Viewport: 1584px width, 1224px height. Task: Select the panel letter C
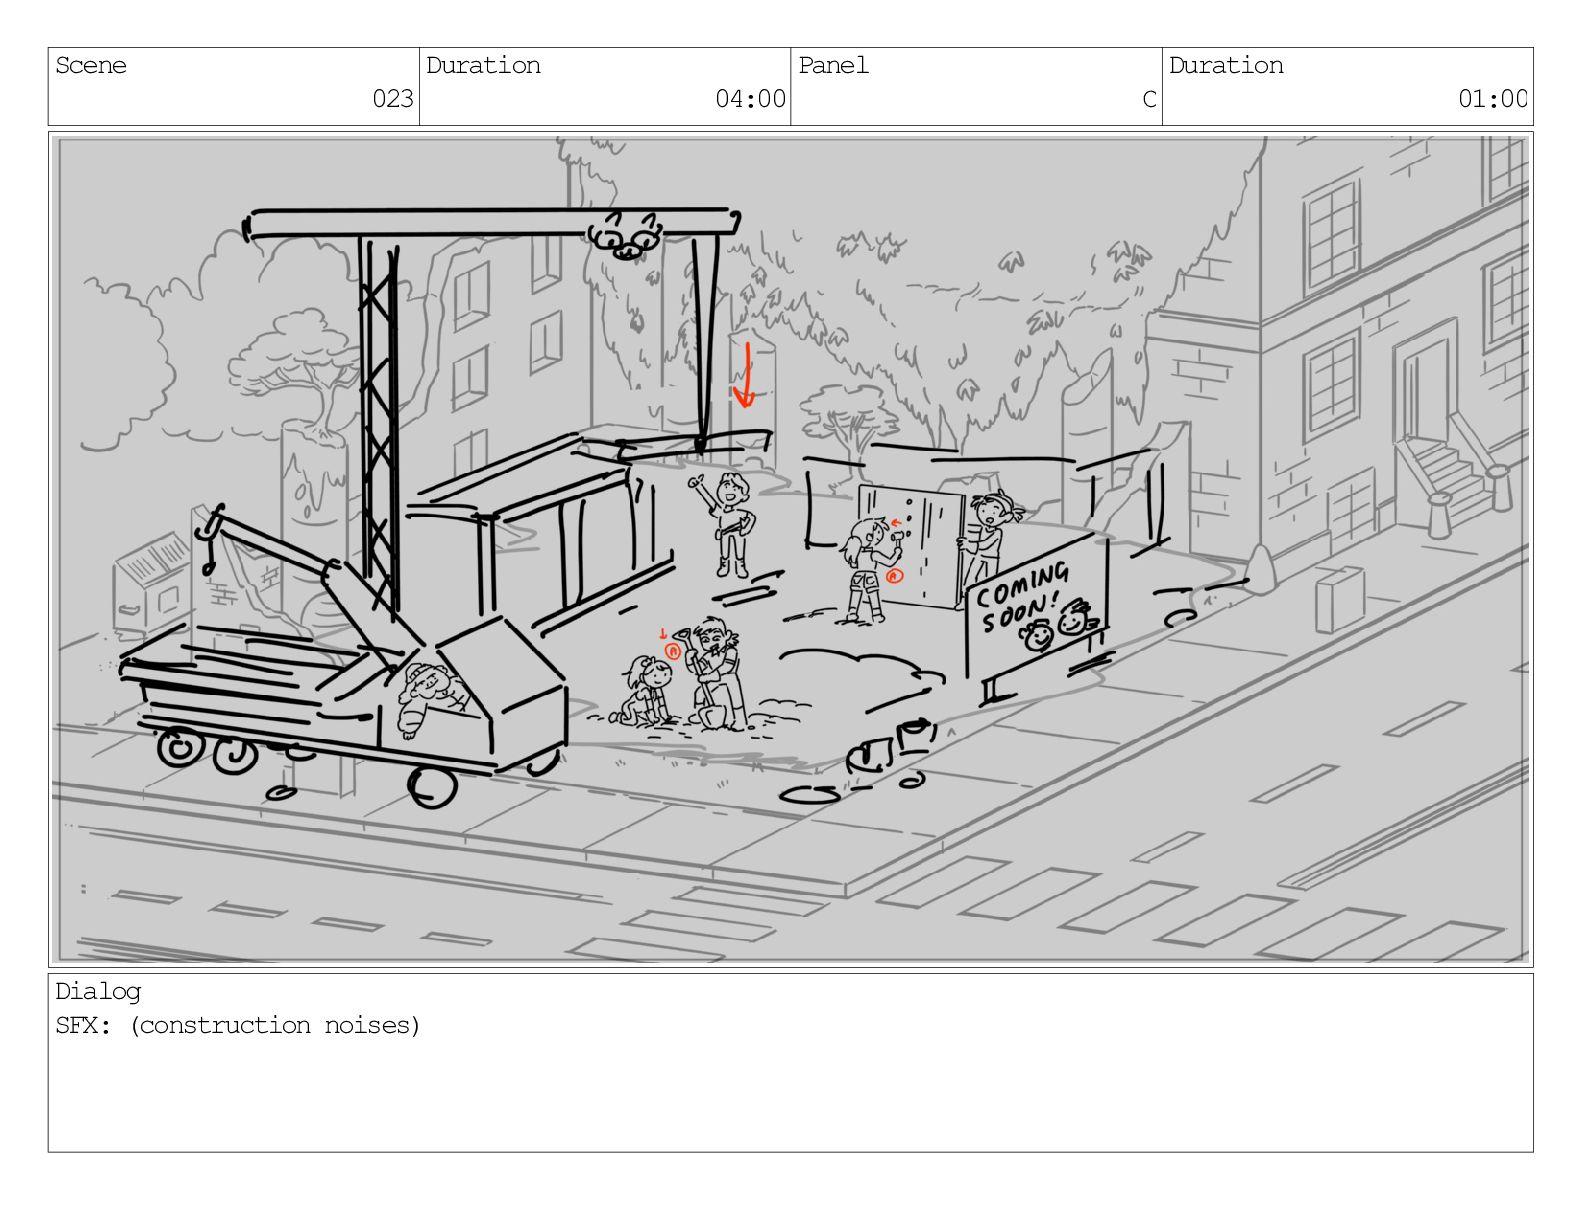(x=1149, y=99)
